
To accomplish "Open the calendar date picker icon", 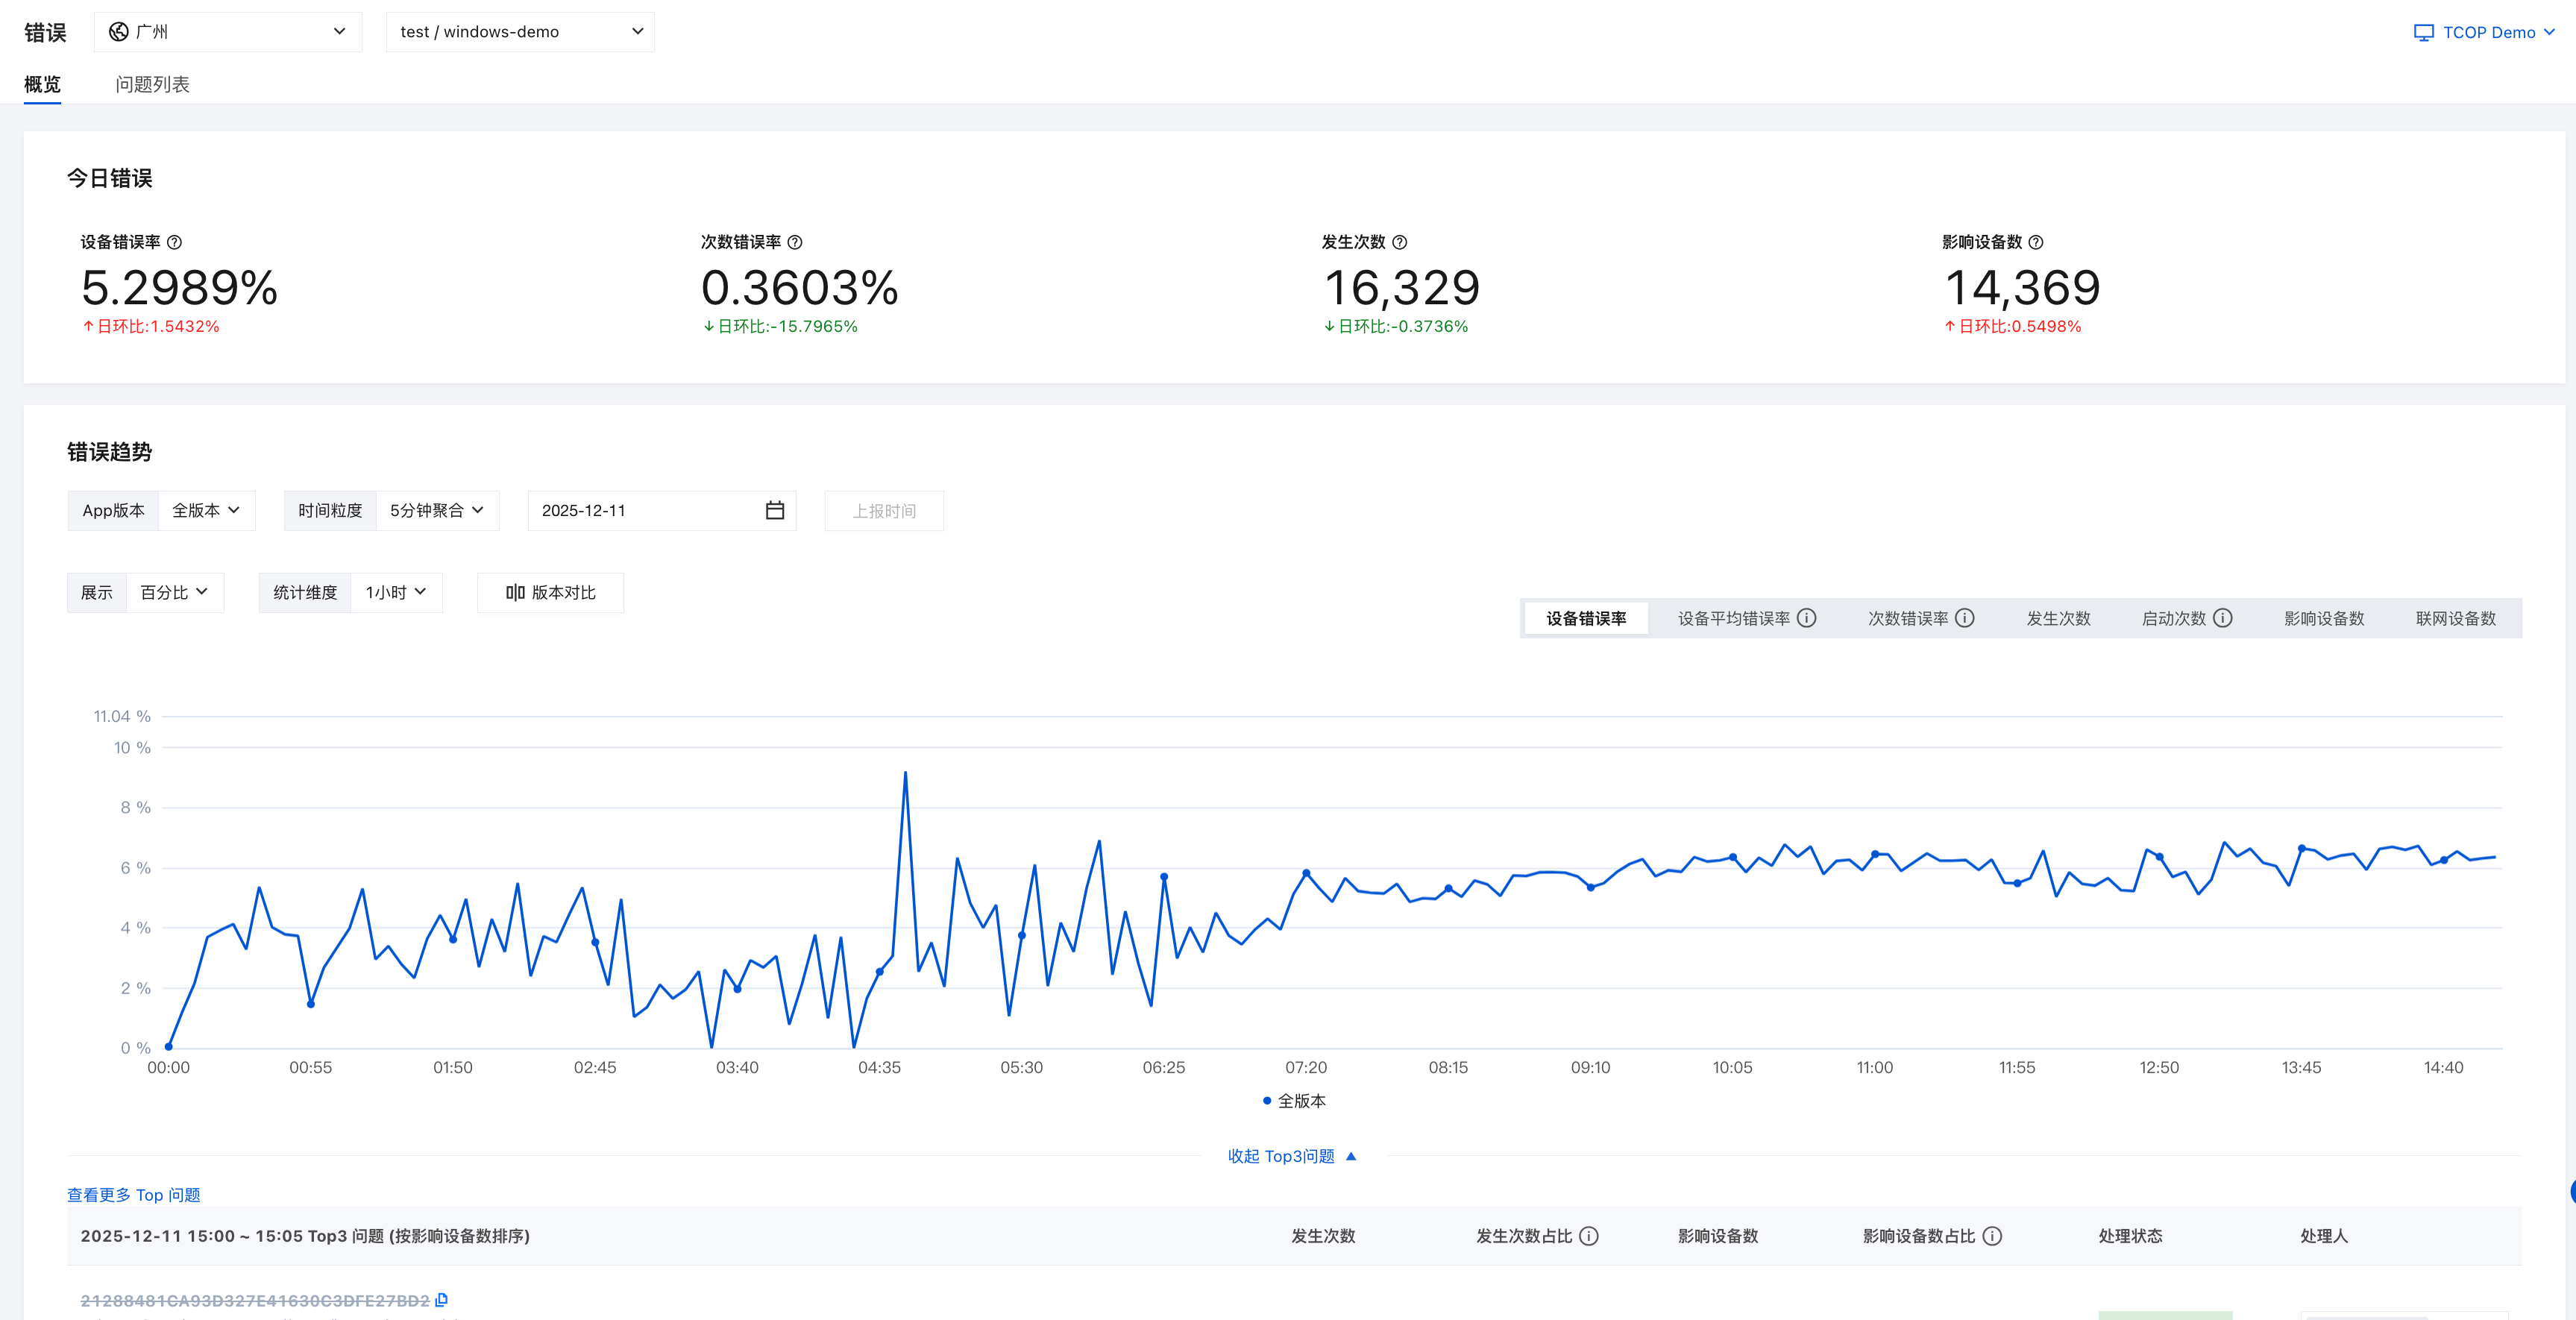I will pos(775,510).
